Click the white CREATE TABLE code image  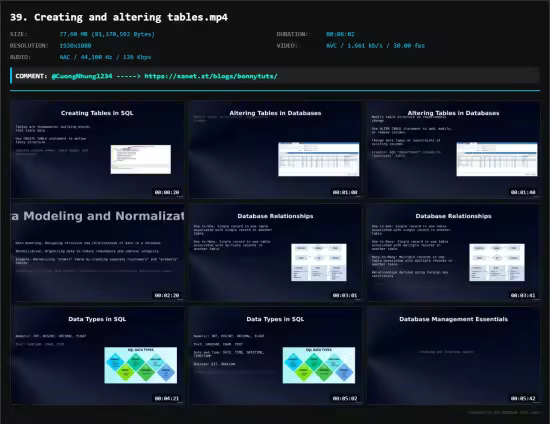pyautogui.click(x=141, y=159)
